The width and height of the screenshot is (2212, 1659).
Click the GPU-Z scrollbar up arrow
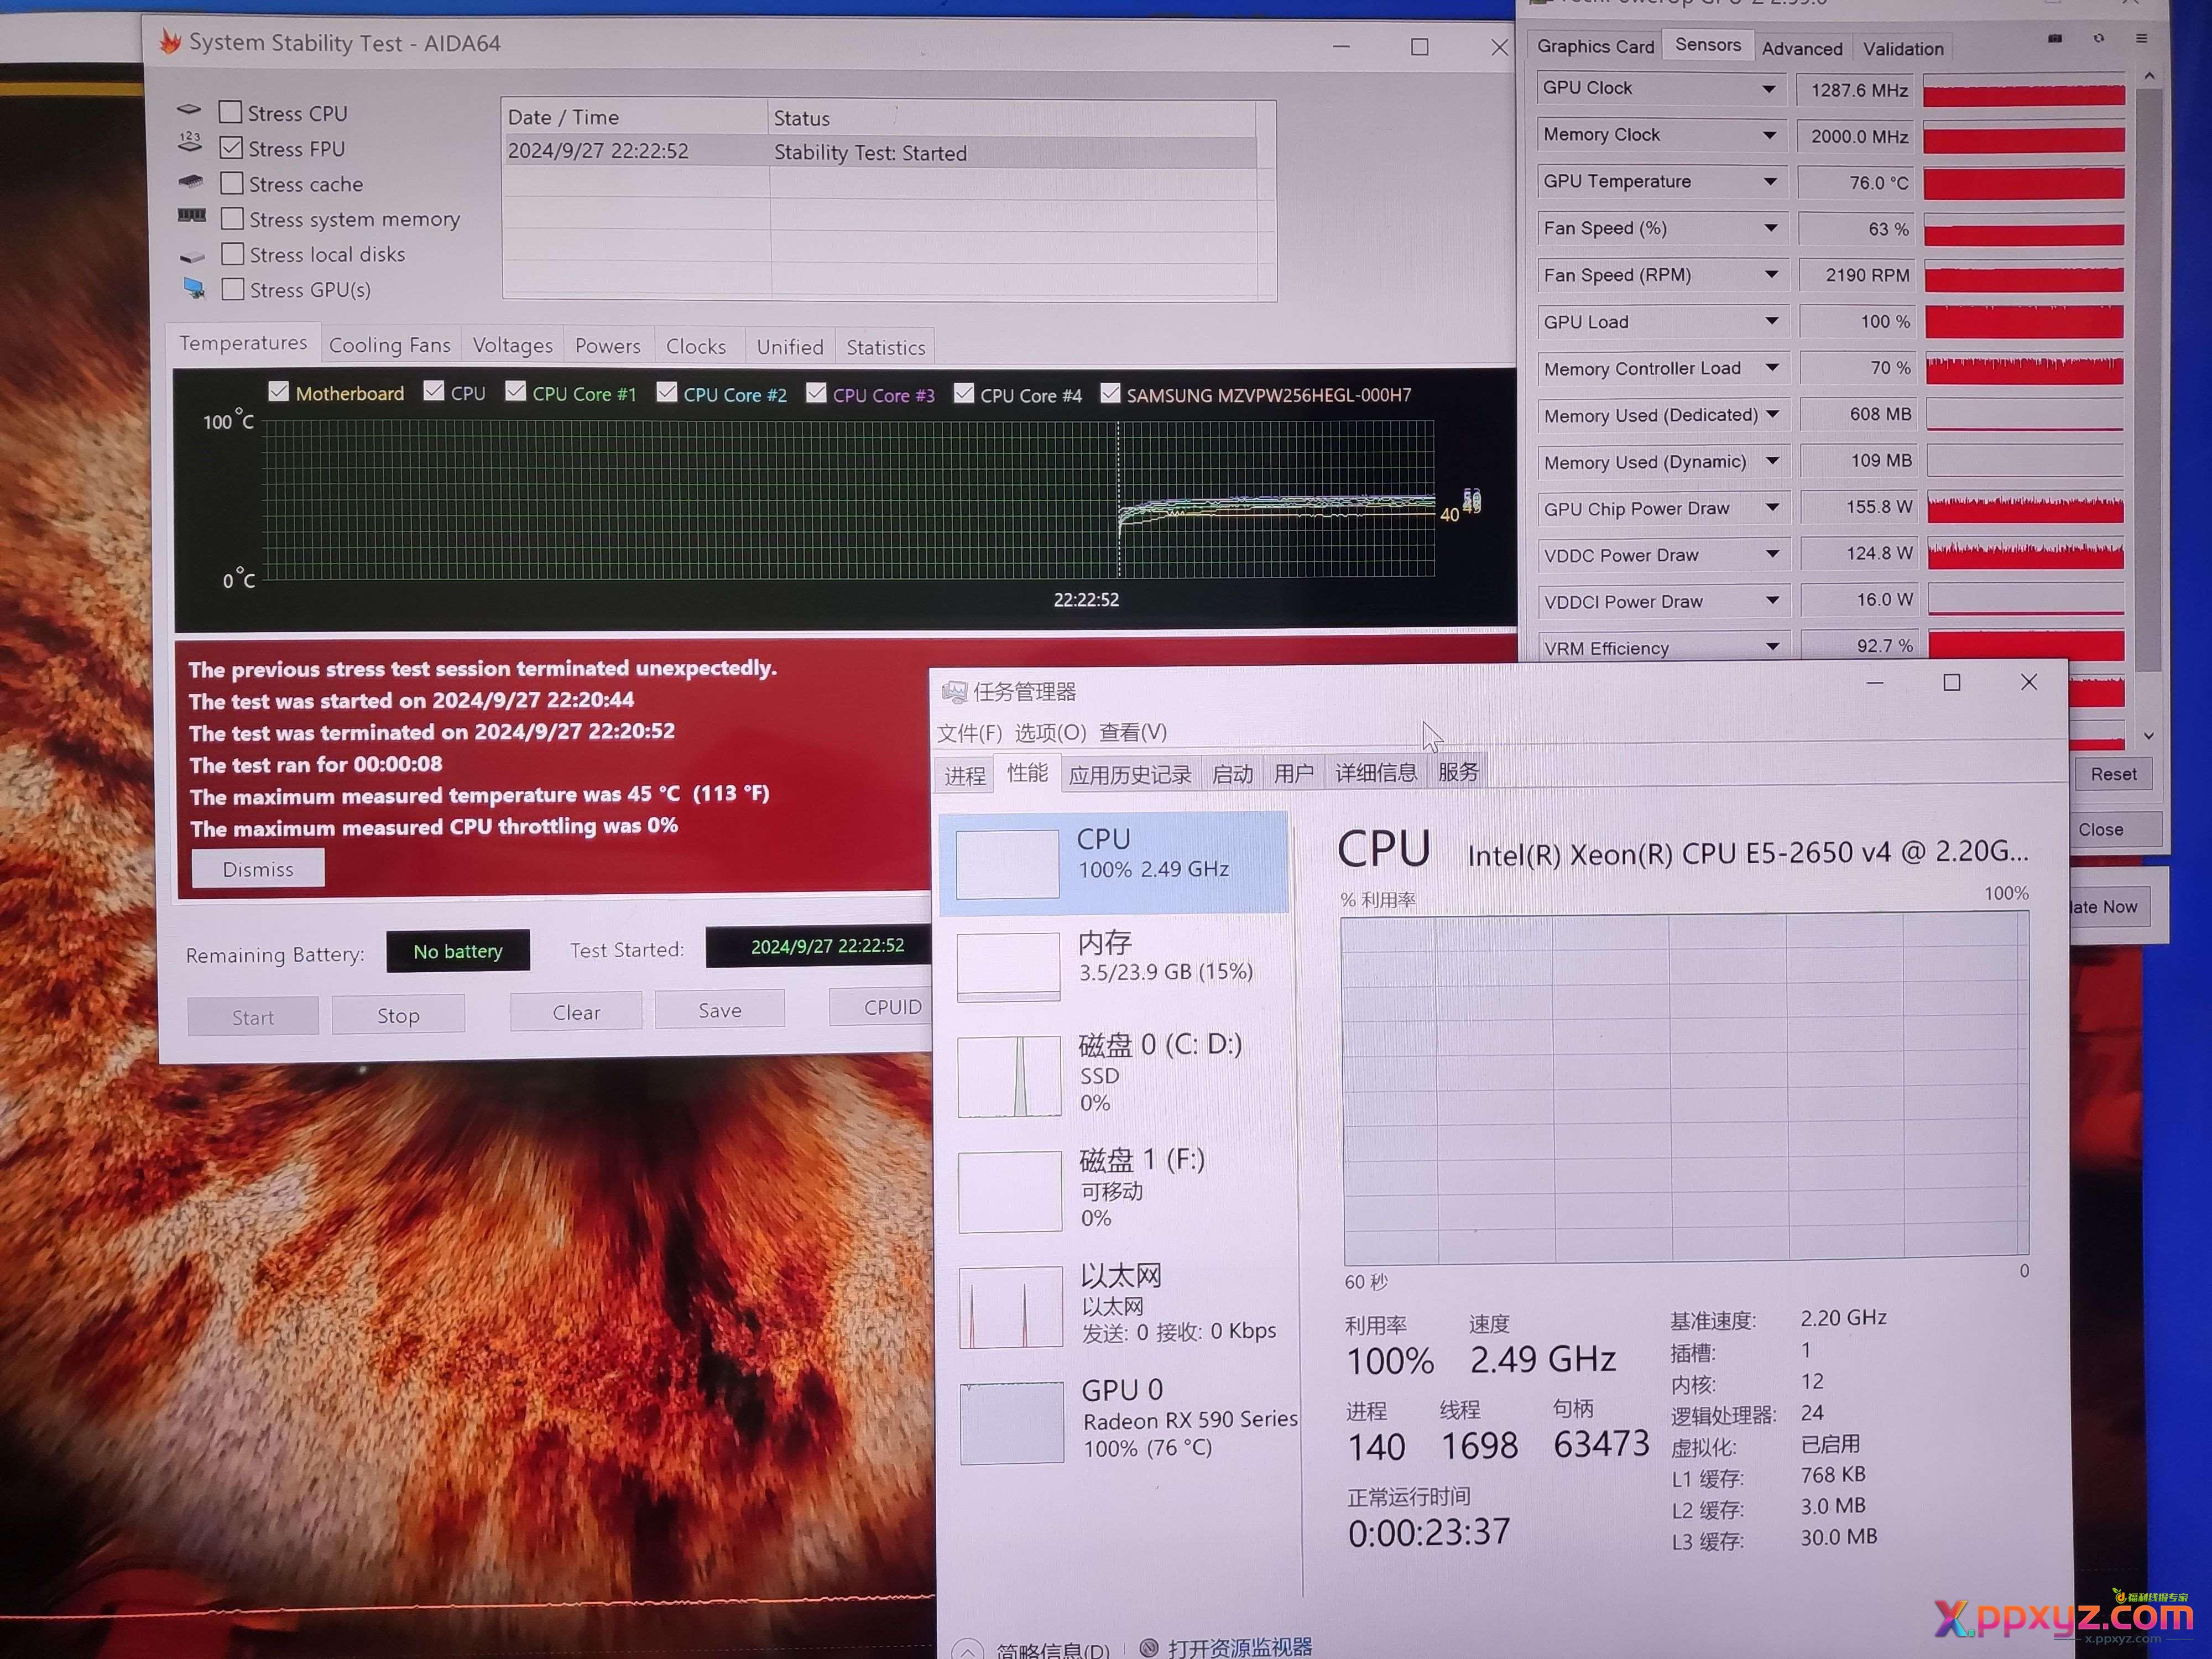(2149, 76)
